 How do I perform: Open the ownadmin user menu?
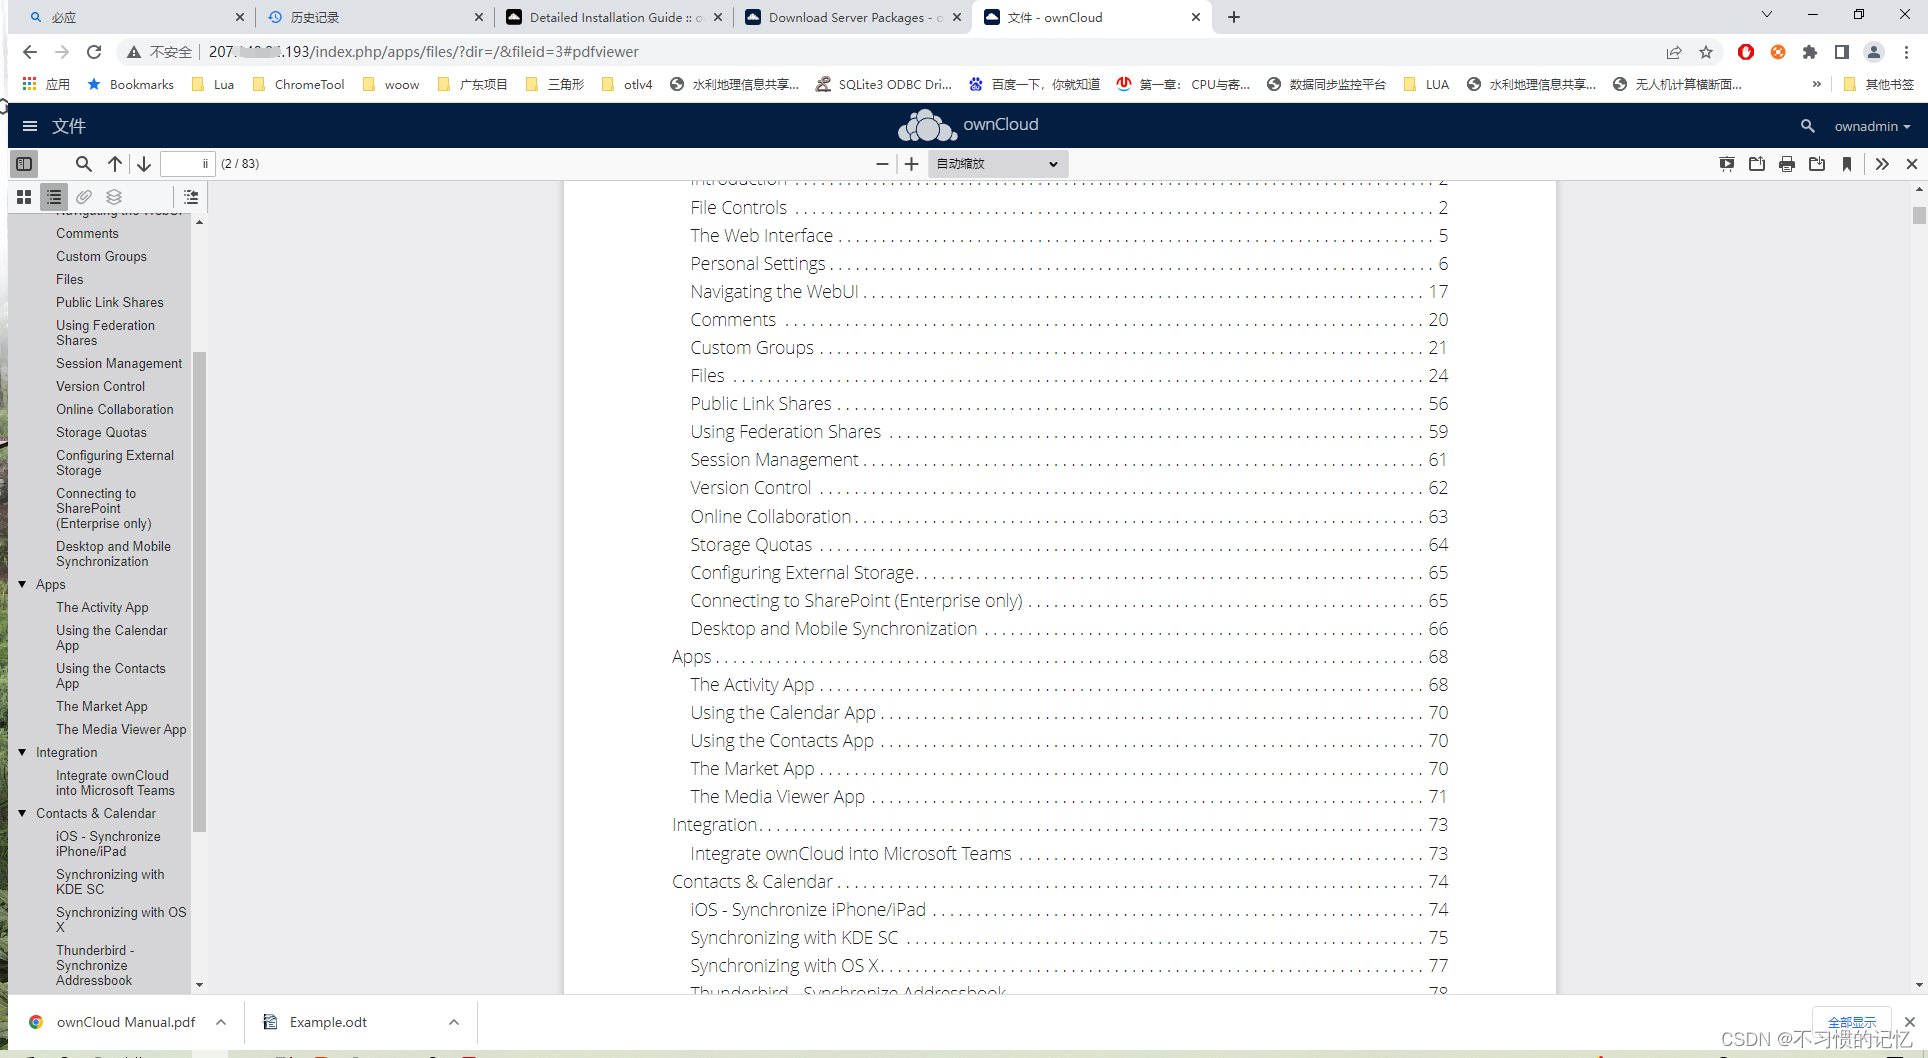[x=1872, y=126]
